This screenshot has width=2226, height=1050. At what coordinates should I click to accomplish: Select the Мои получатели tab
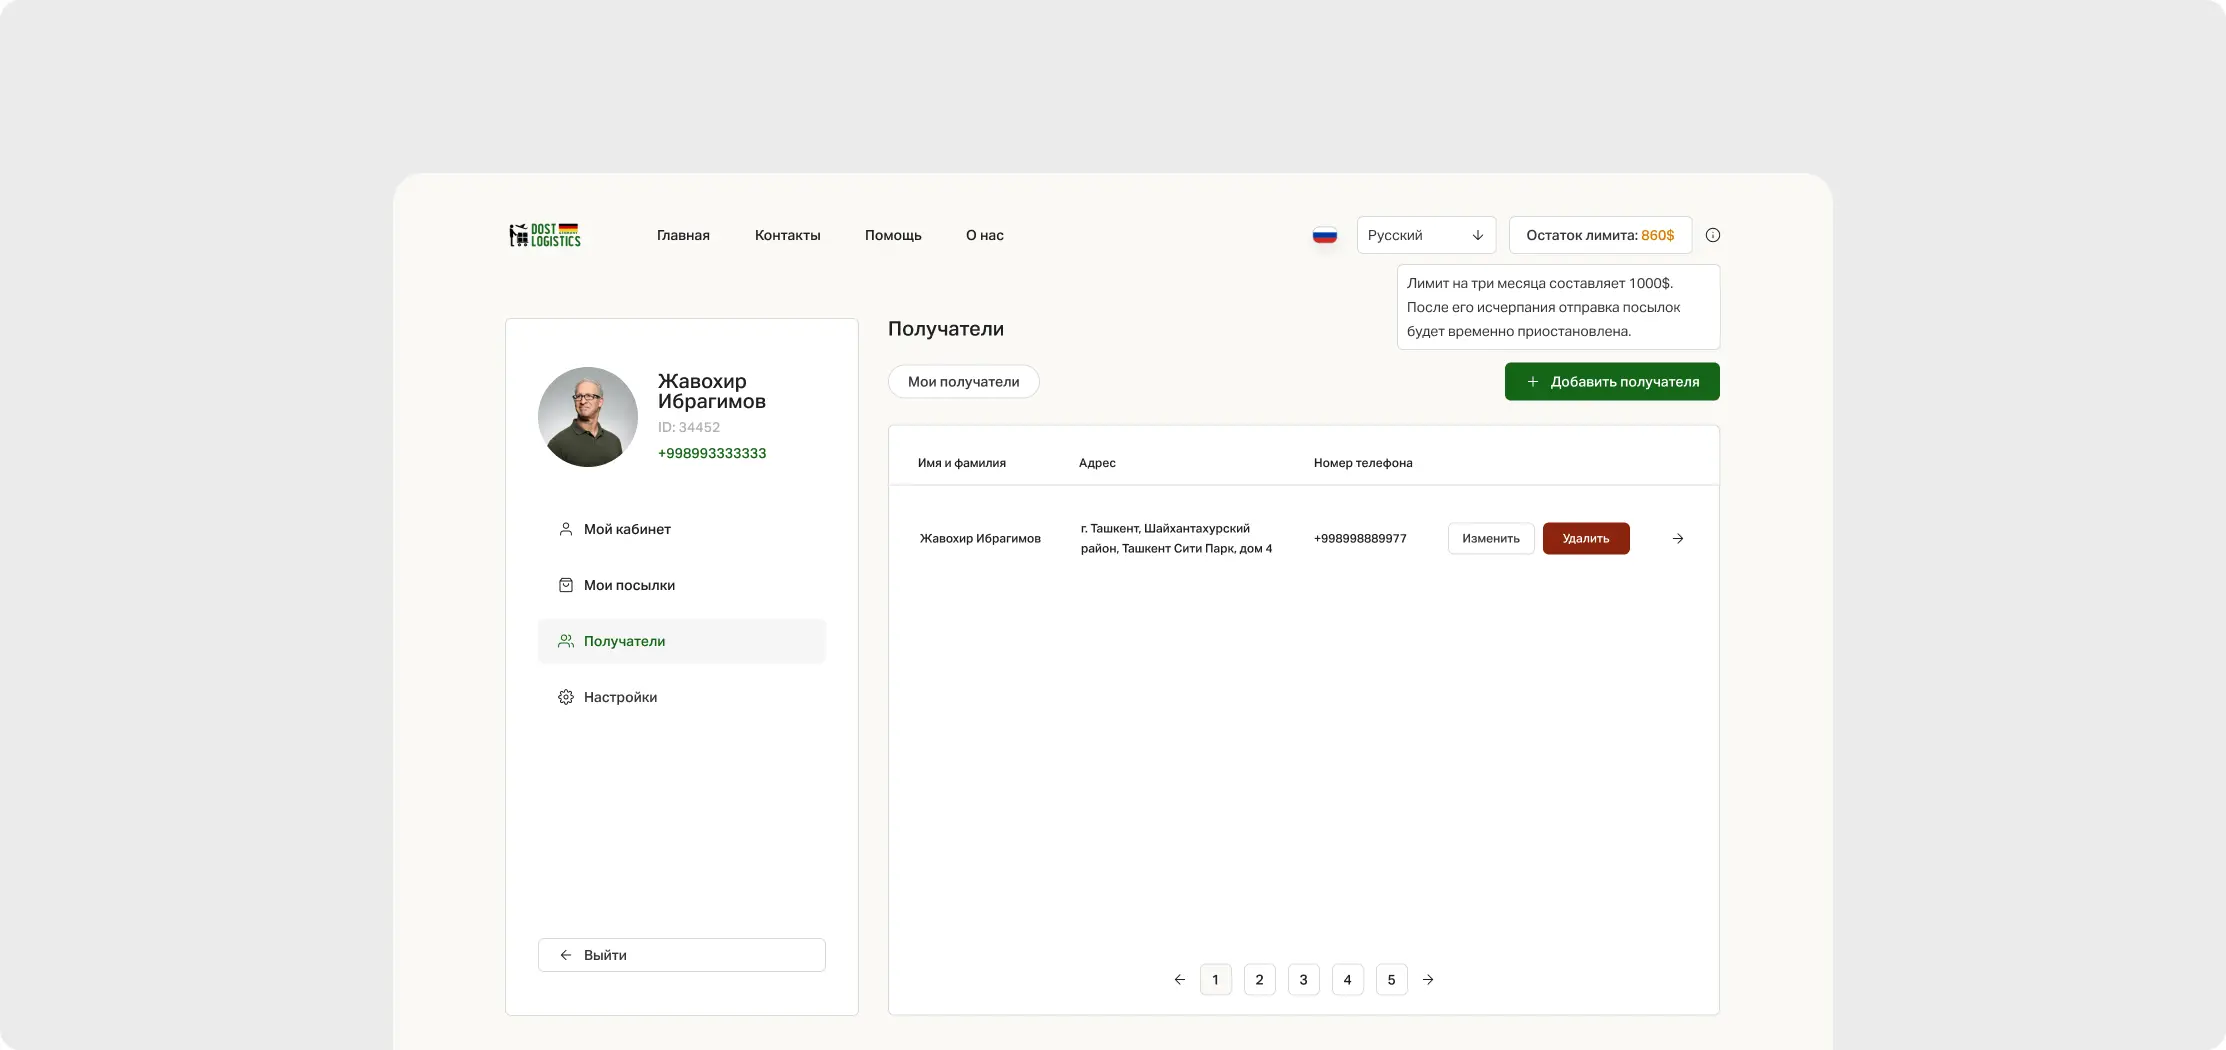[x=964, y=382]
